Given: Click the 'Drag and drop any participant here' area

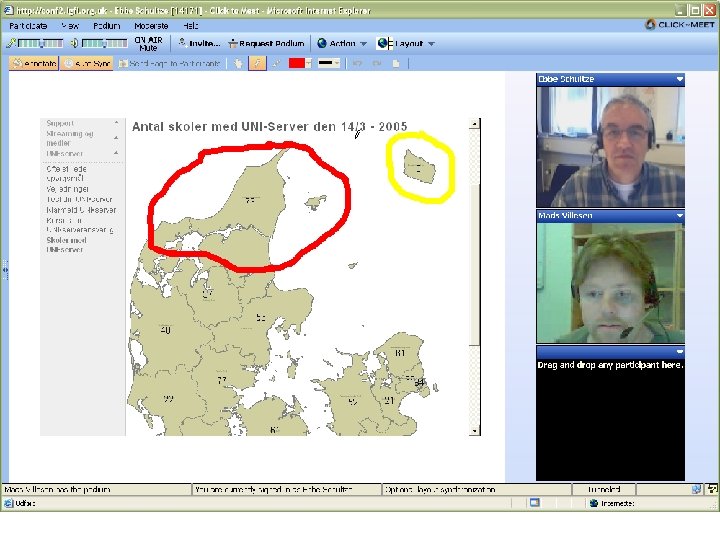Looking at the screenshot, I should point(610,419).
